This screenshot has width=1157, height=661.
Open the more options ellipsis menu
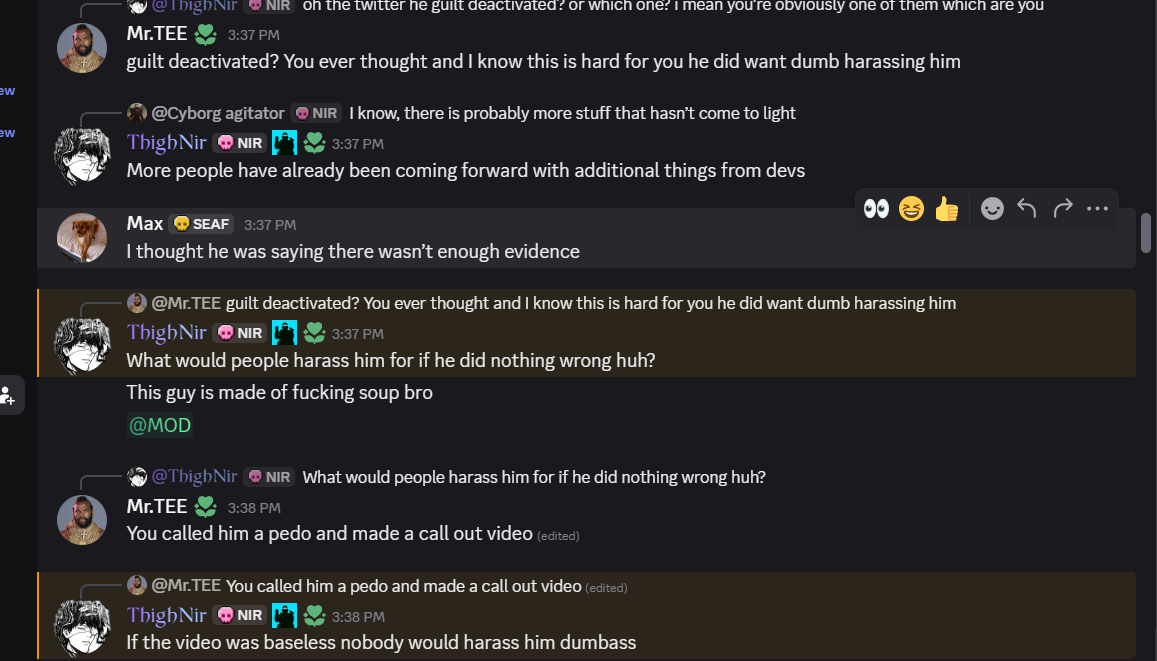point(1097,210)
